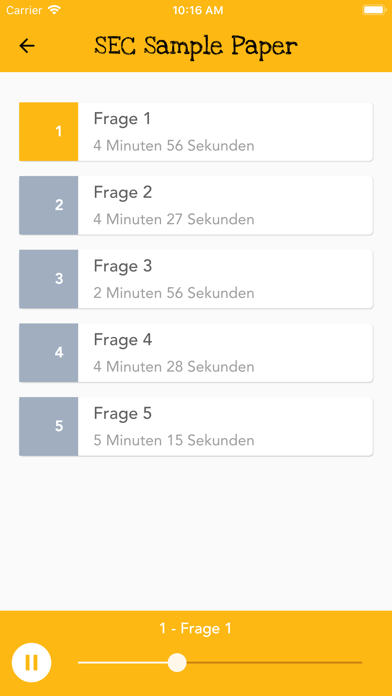Screen dimensions: 392x696
Task: Choose the Frage 4 entry
Action: click(196, 352)
